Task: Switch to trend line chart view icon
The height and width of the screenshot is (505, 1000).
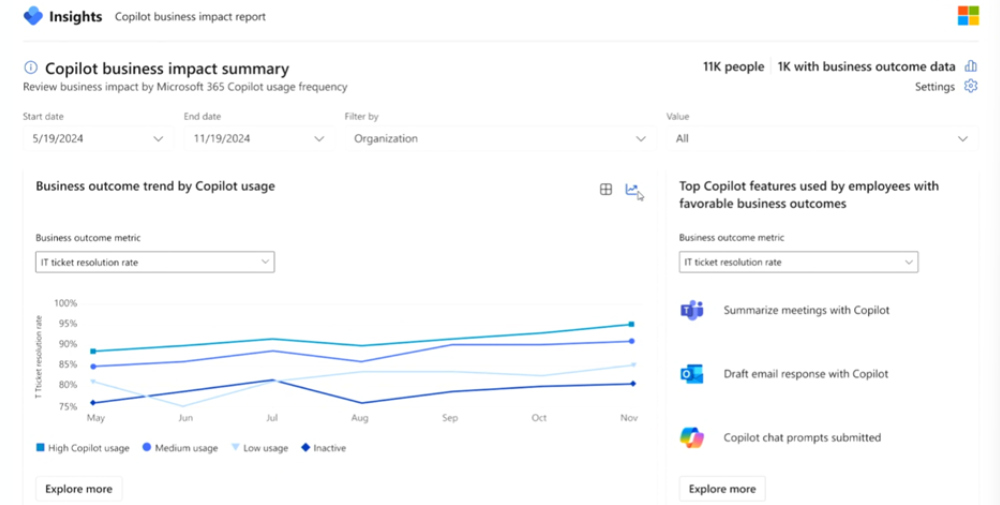Action: tap(632, 189)
